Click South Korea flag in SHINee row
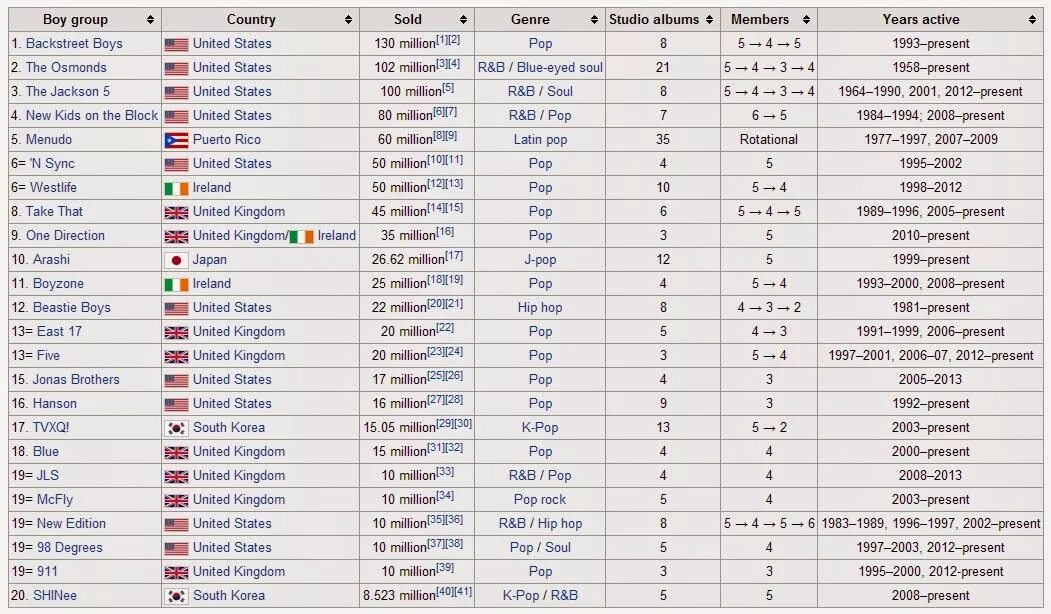 point(176,596)
